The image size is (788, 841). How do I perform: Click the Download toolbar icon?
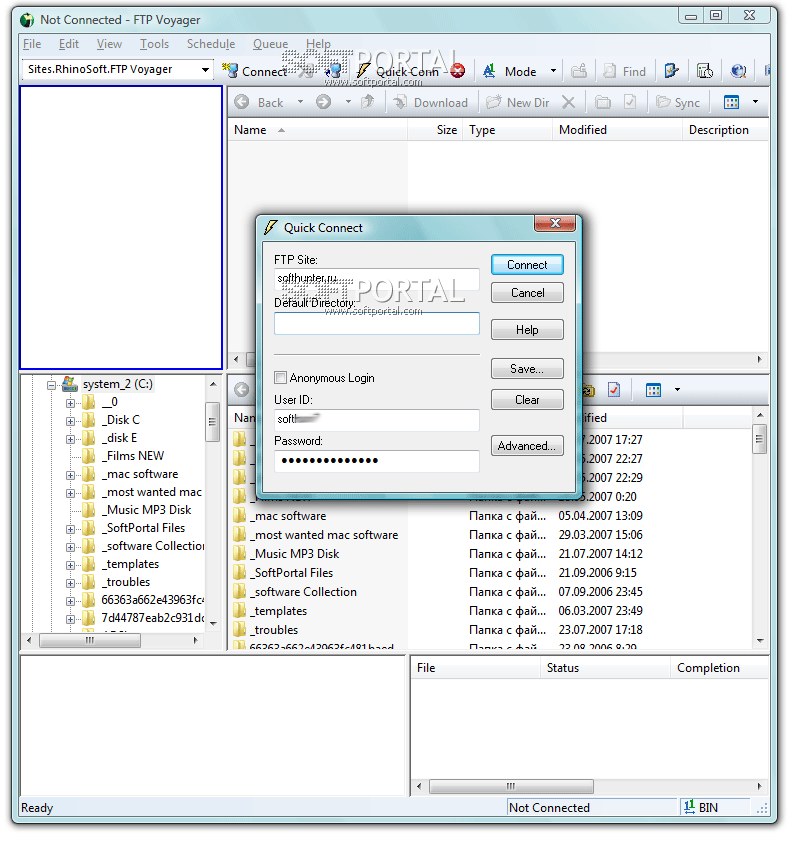(x=400, y=102)
